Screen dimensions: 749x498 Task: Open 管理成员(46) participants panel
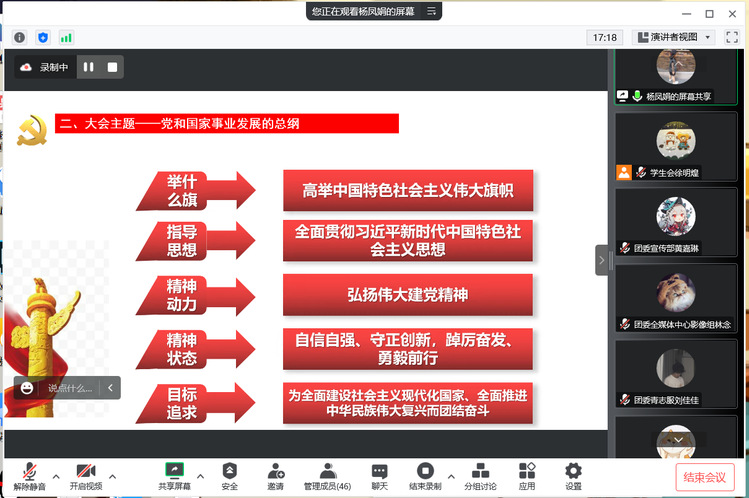point(328,477)
